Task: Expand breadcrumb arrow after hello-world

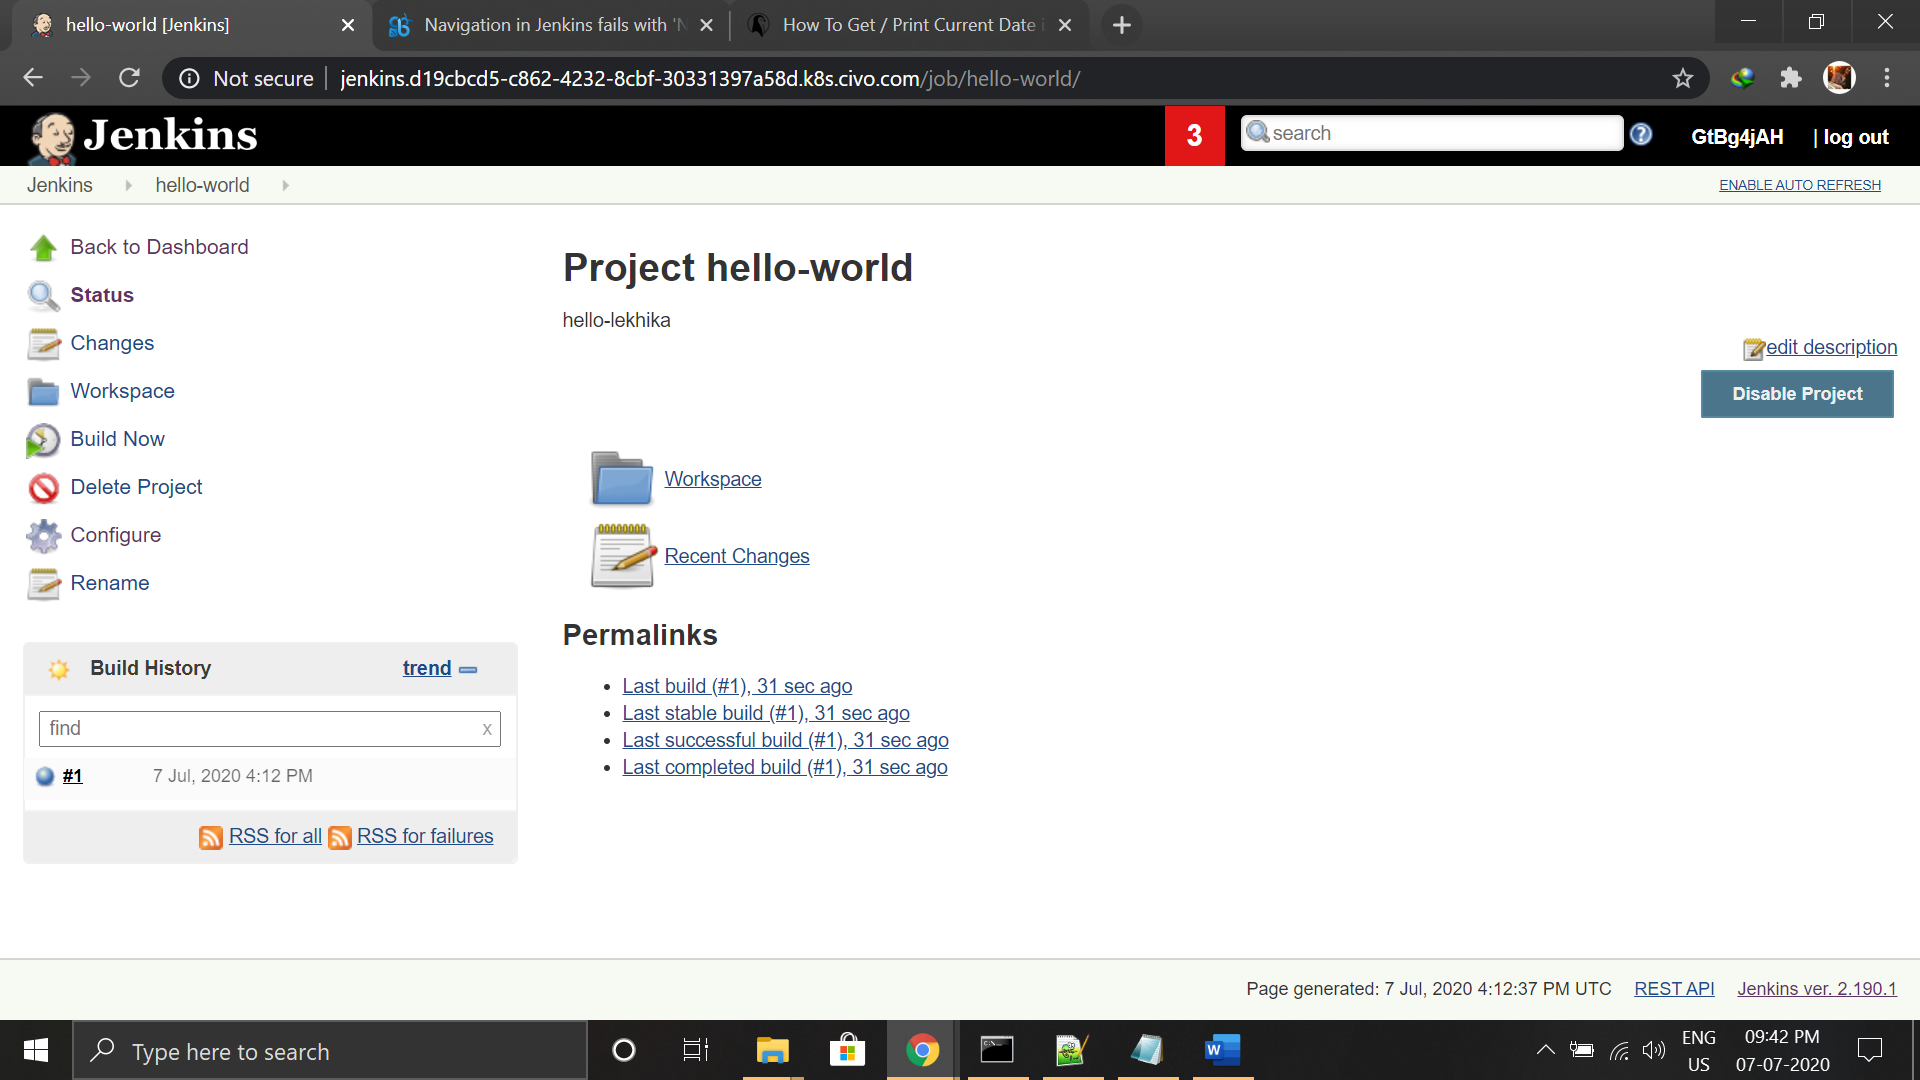Action: 285,185
